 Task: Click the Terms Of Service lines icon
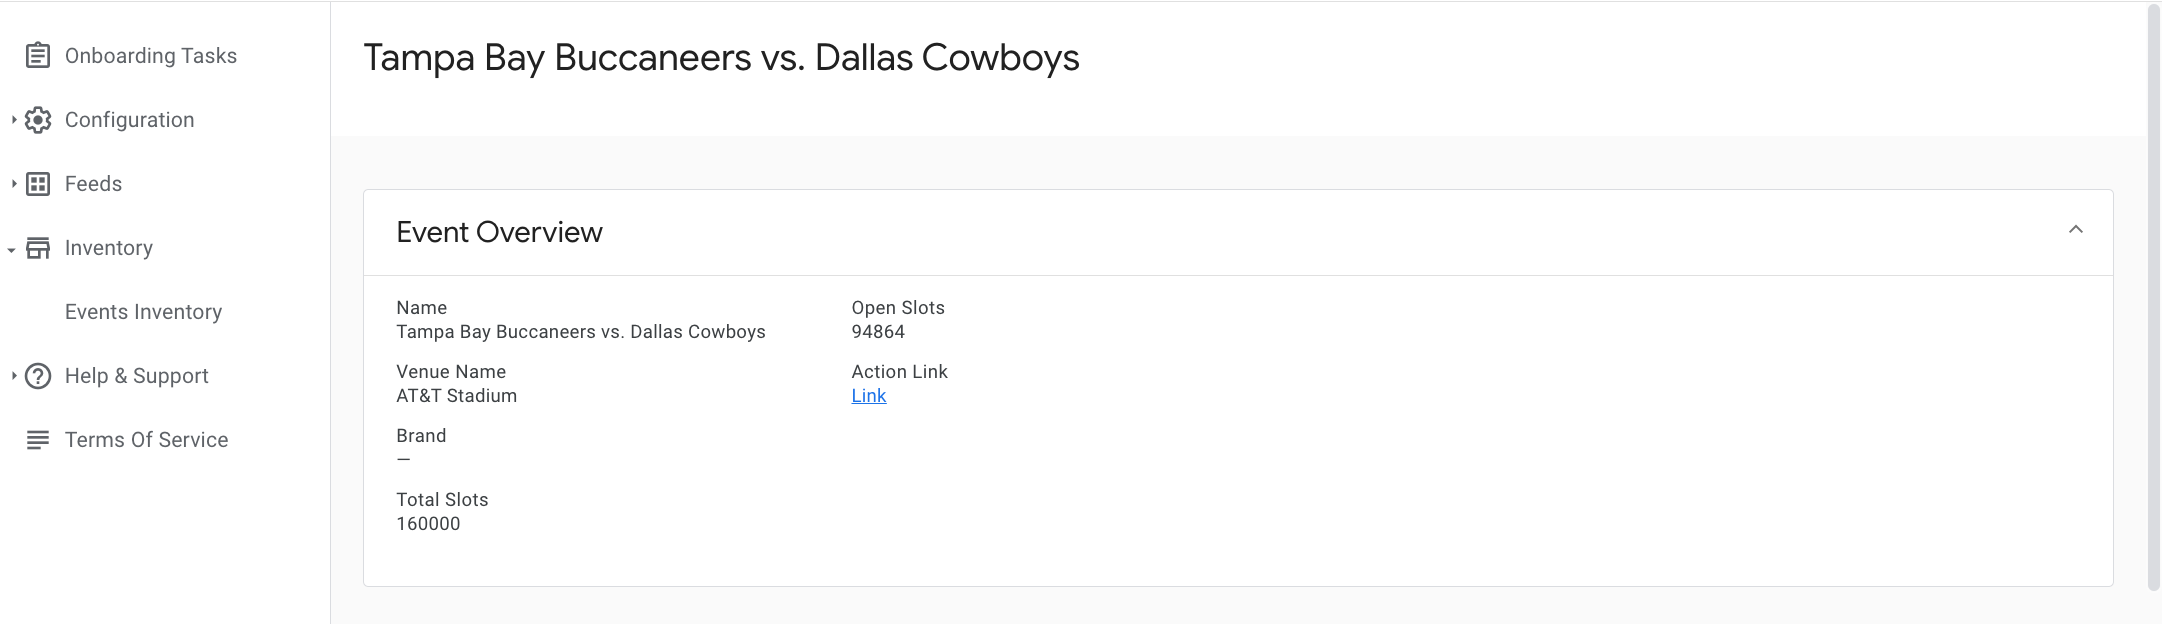[38, 440]
